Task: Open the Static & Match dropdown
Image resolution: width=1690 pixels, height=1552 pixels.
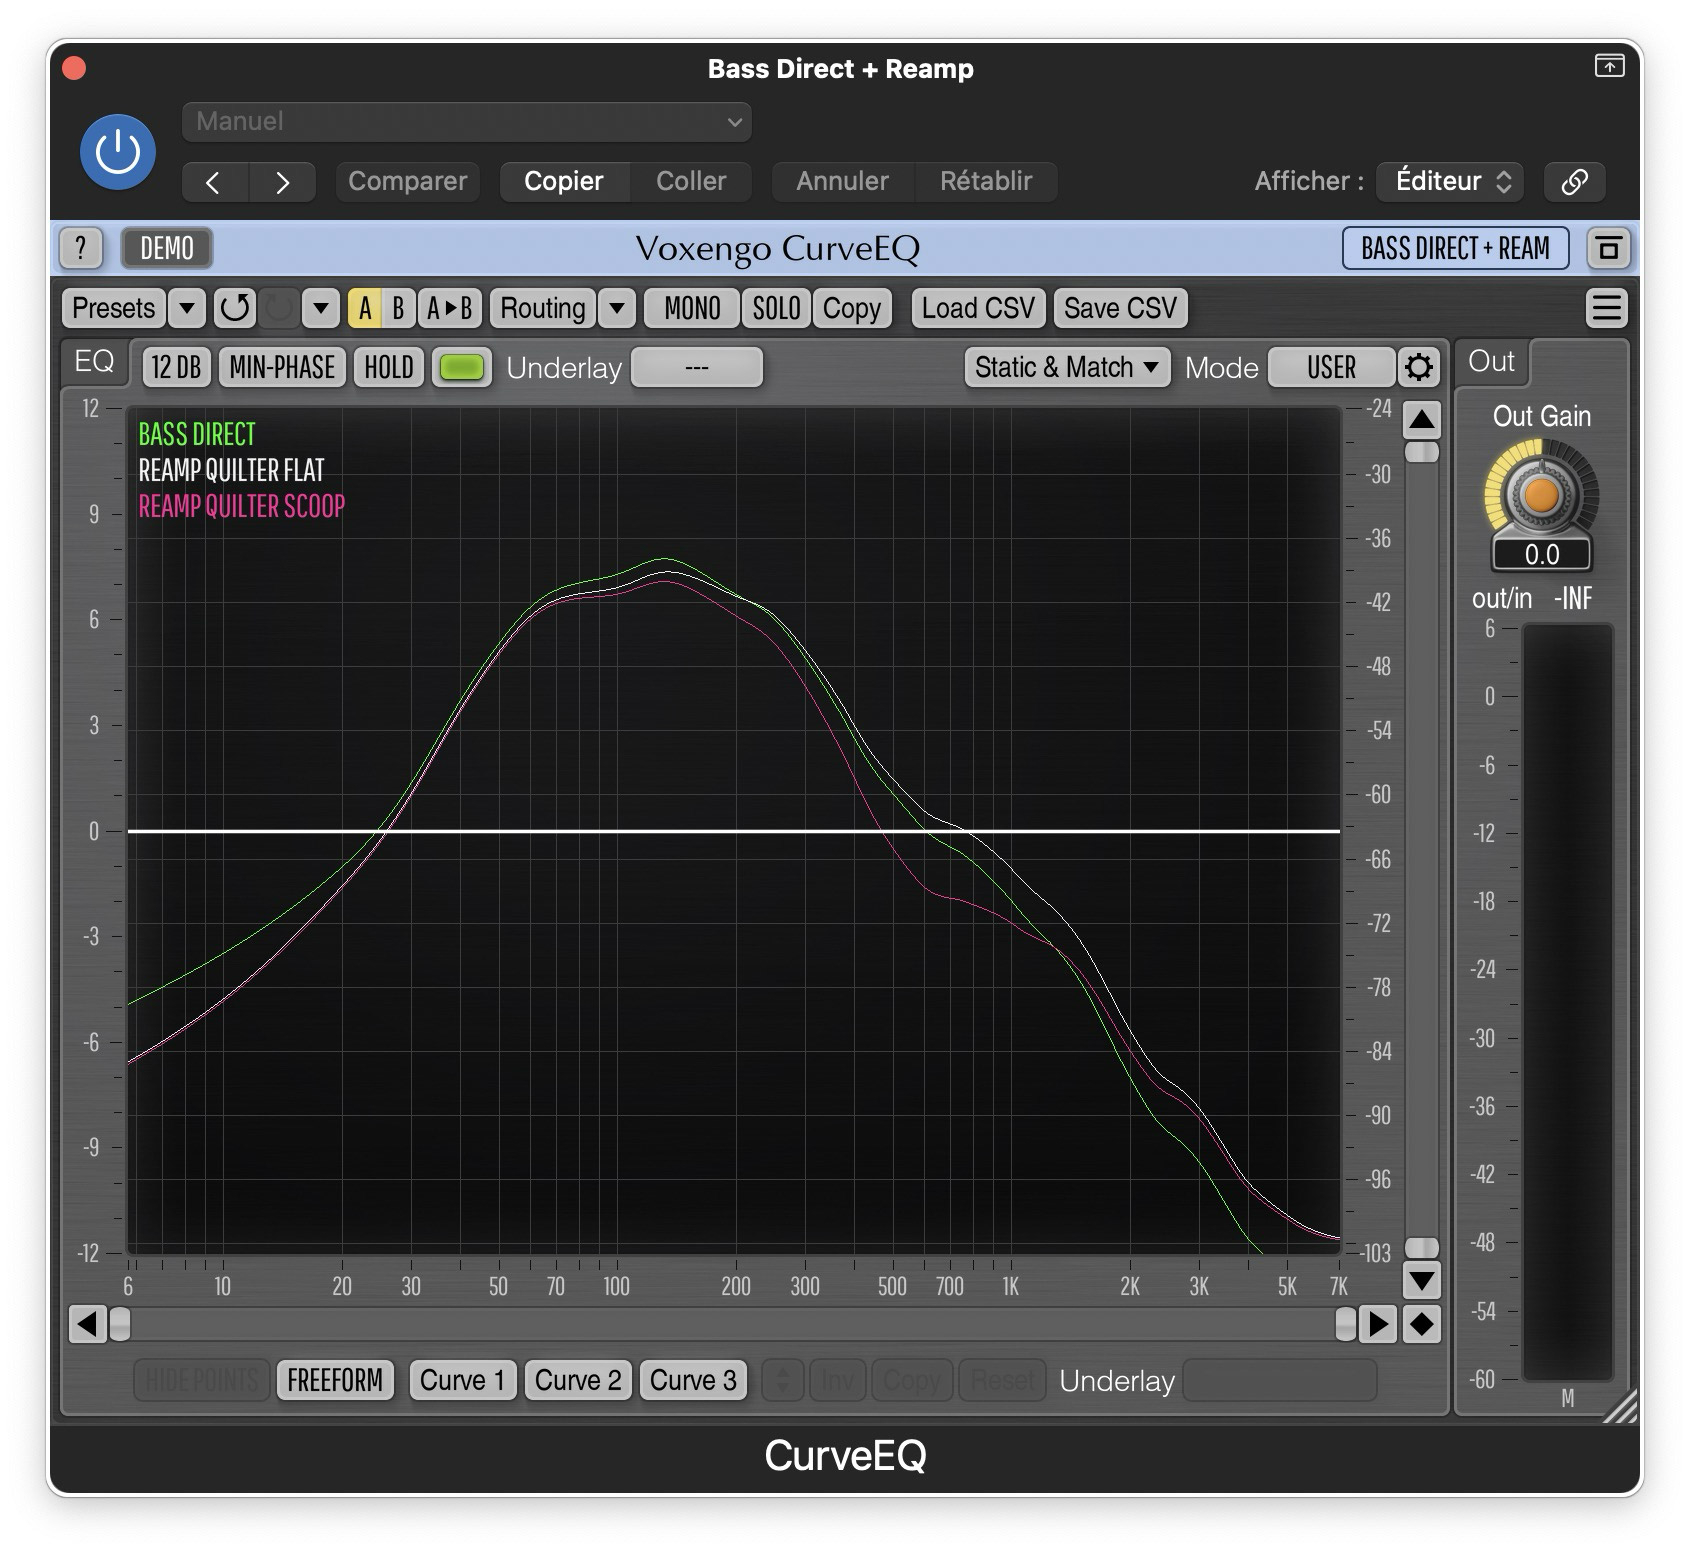Action: tap(1067, 368)
